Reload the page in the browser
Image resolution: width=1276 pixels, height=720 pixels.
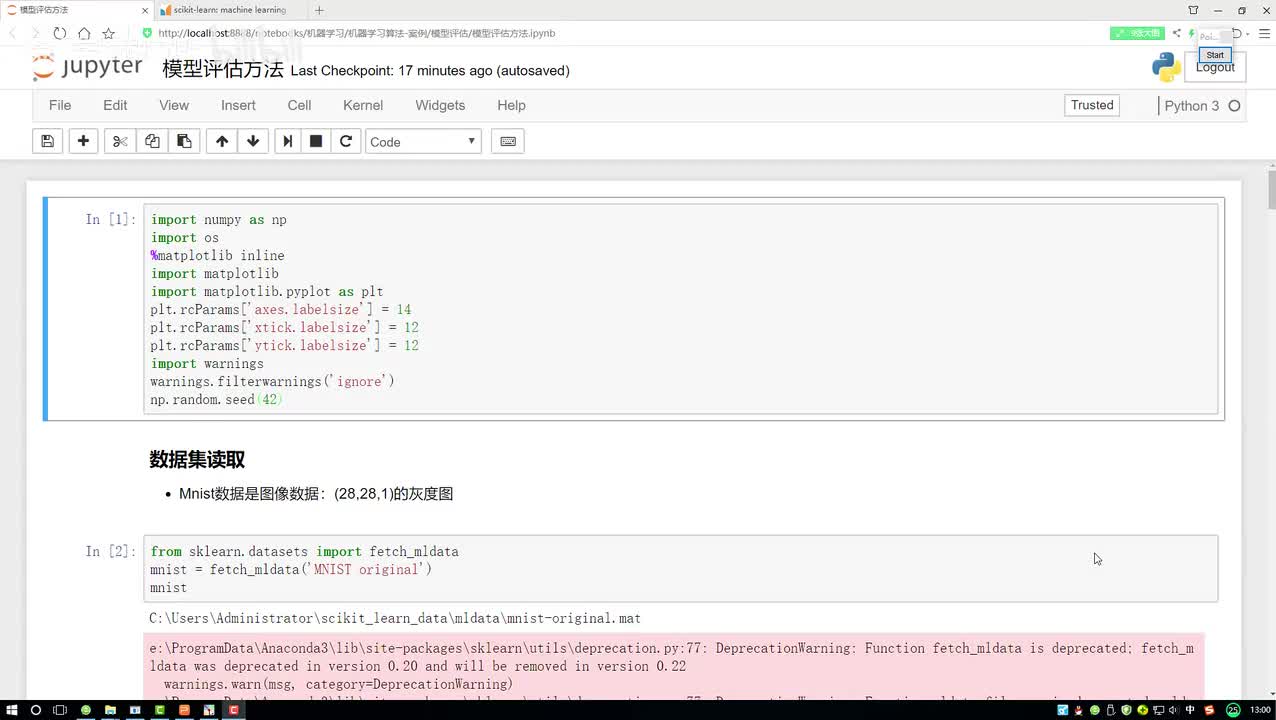click(x=60, y=33)
